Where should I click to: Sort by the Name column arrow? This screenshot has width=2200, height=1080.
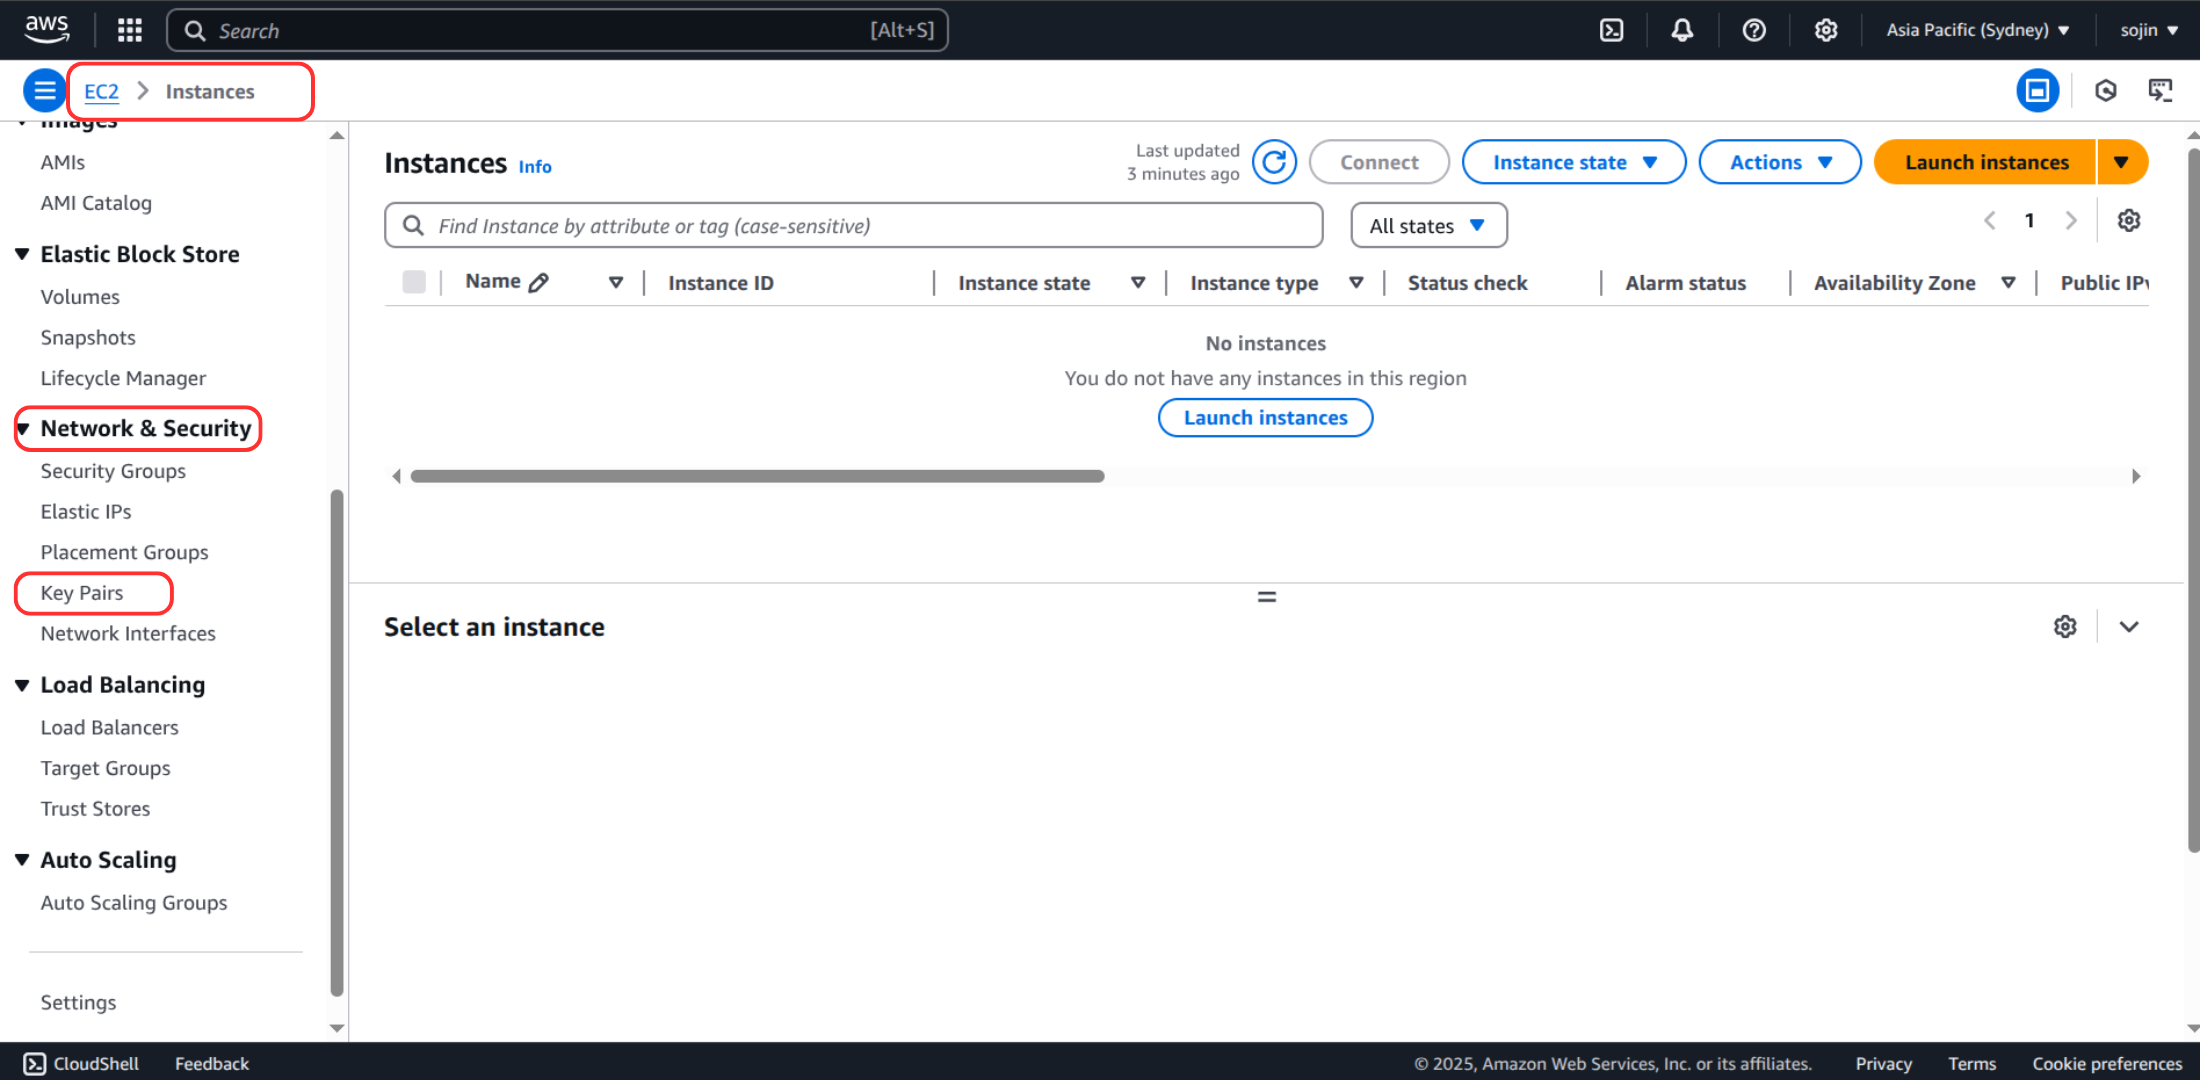click(x=616, y=283)
